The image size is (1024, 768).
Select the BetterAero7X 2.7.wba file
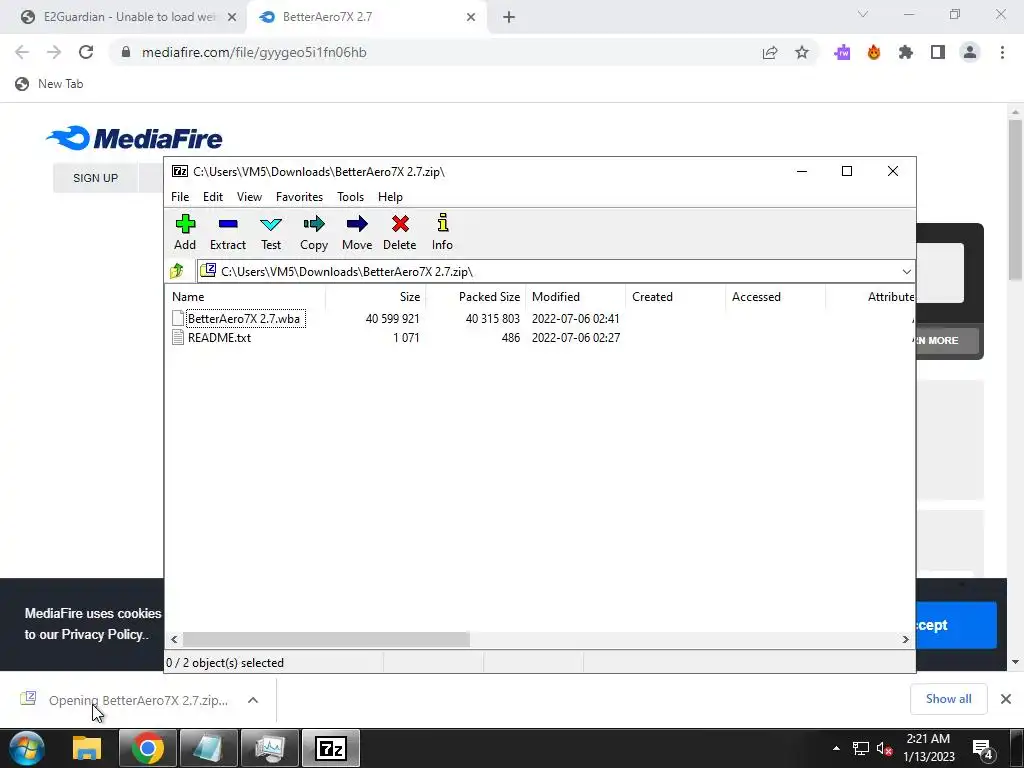pos(244,319)
